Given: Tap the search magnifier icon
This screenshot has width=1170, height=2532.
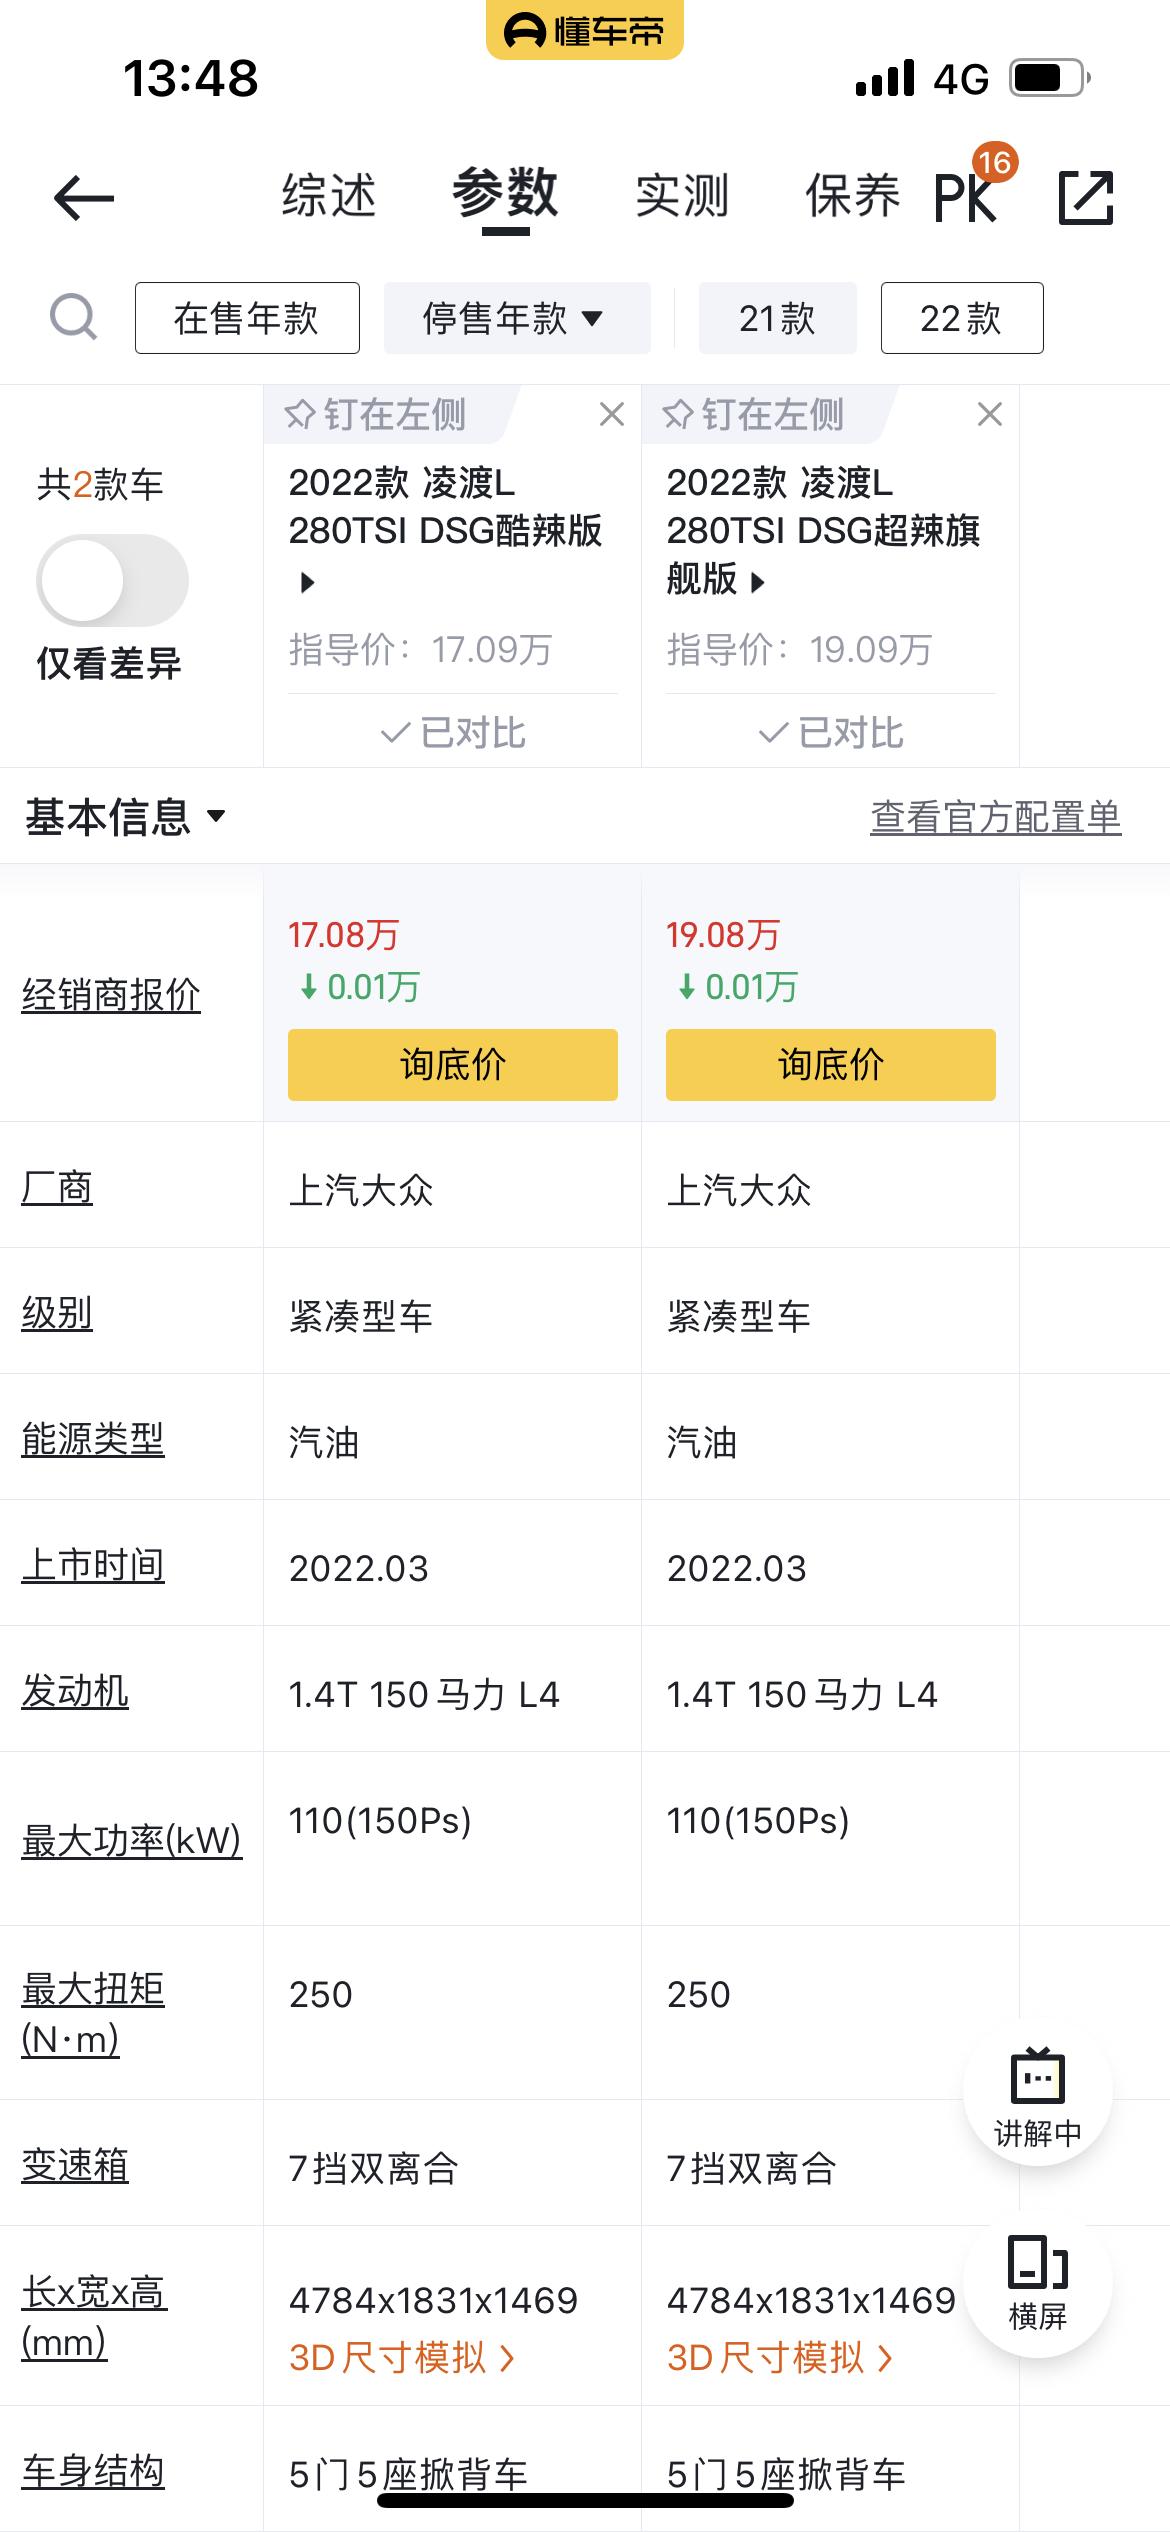Looking at the screenshot, I should point(73,318).
